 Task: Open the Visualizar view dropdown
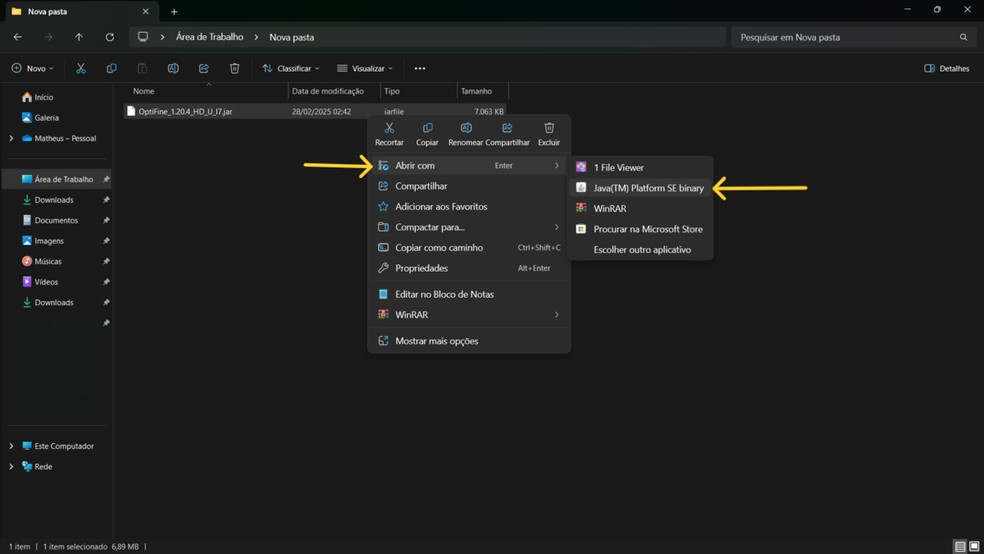coord(365,69)
